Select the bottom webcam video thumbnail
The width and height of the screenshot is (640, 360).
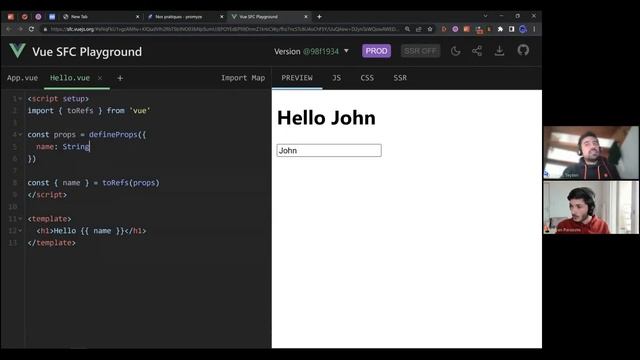coord(591,207)
